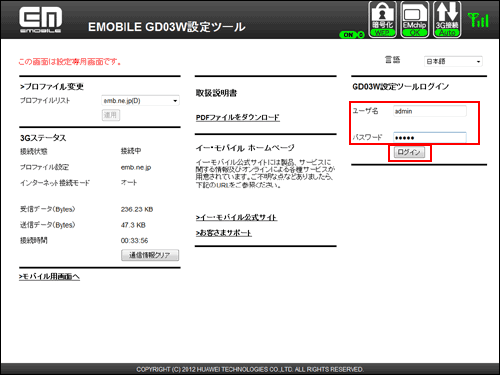Open the お客さまサポート link
Screen dimensions: 500x375
click(224, 233)
